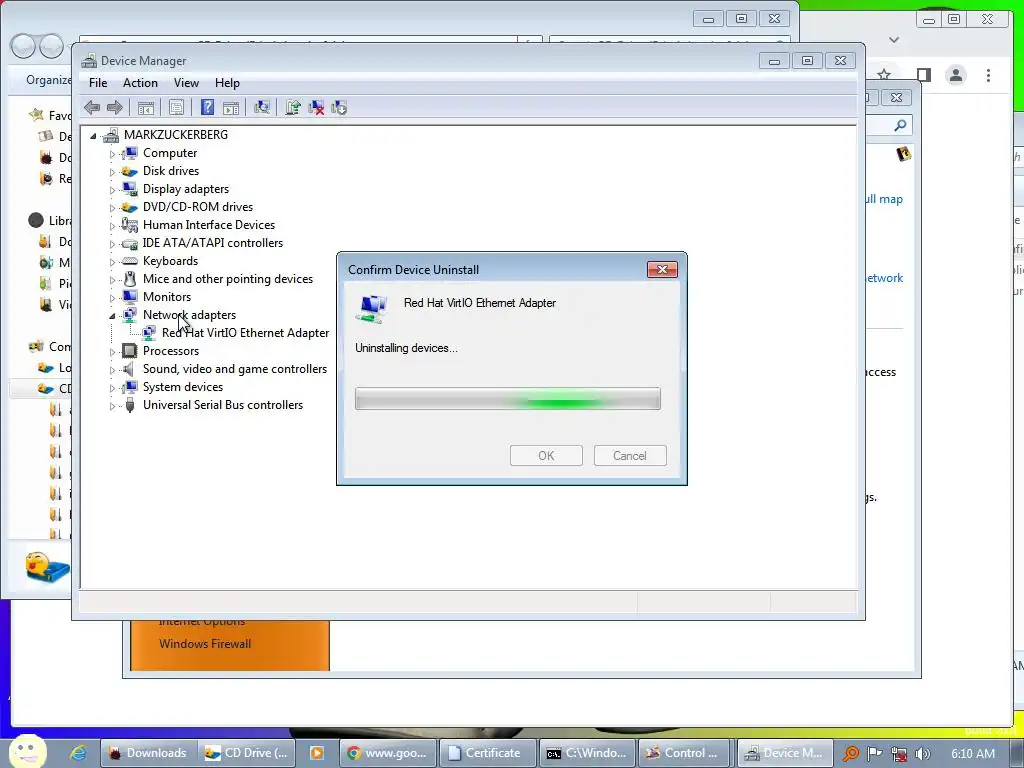Click the Network adapters category icon
The height and width of the screenshot is (768, 1024).
coord(130,315)
